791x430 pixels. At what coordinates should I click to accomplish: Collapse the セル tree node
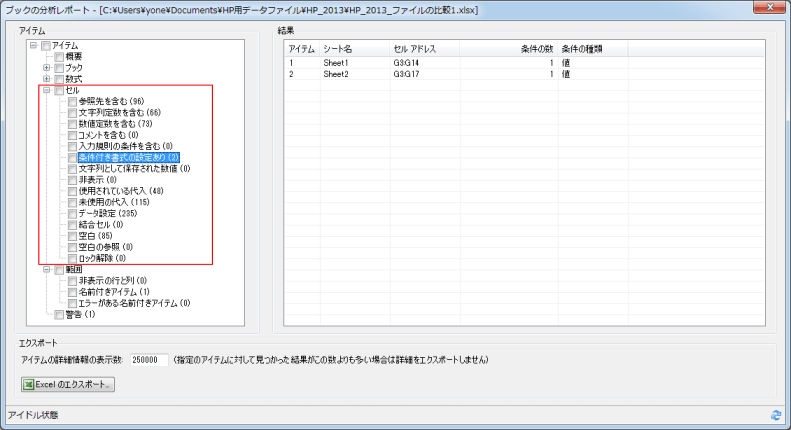[46, 90]
